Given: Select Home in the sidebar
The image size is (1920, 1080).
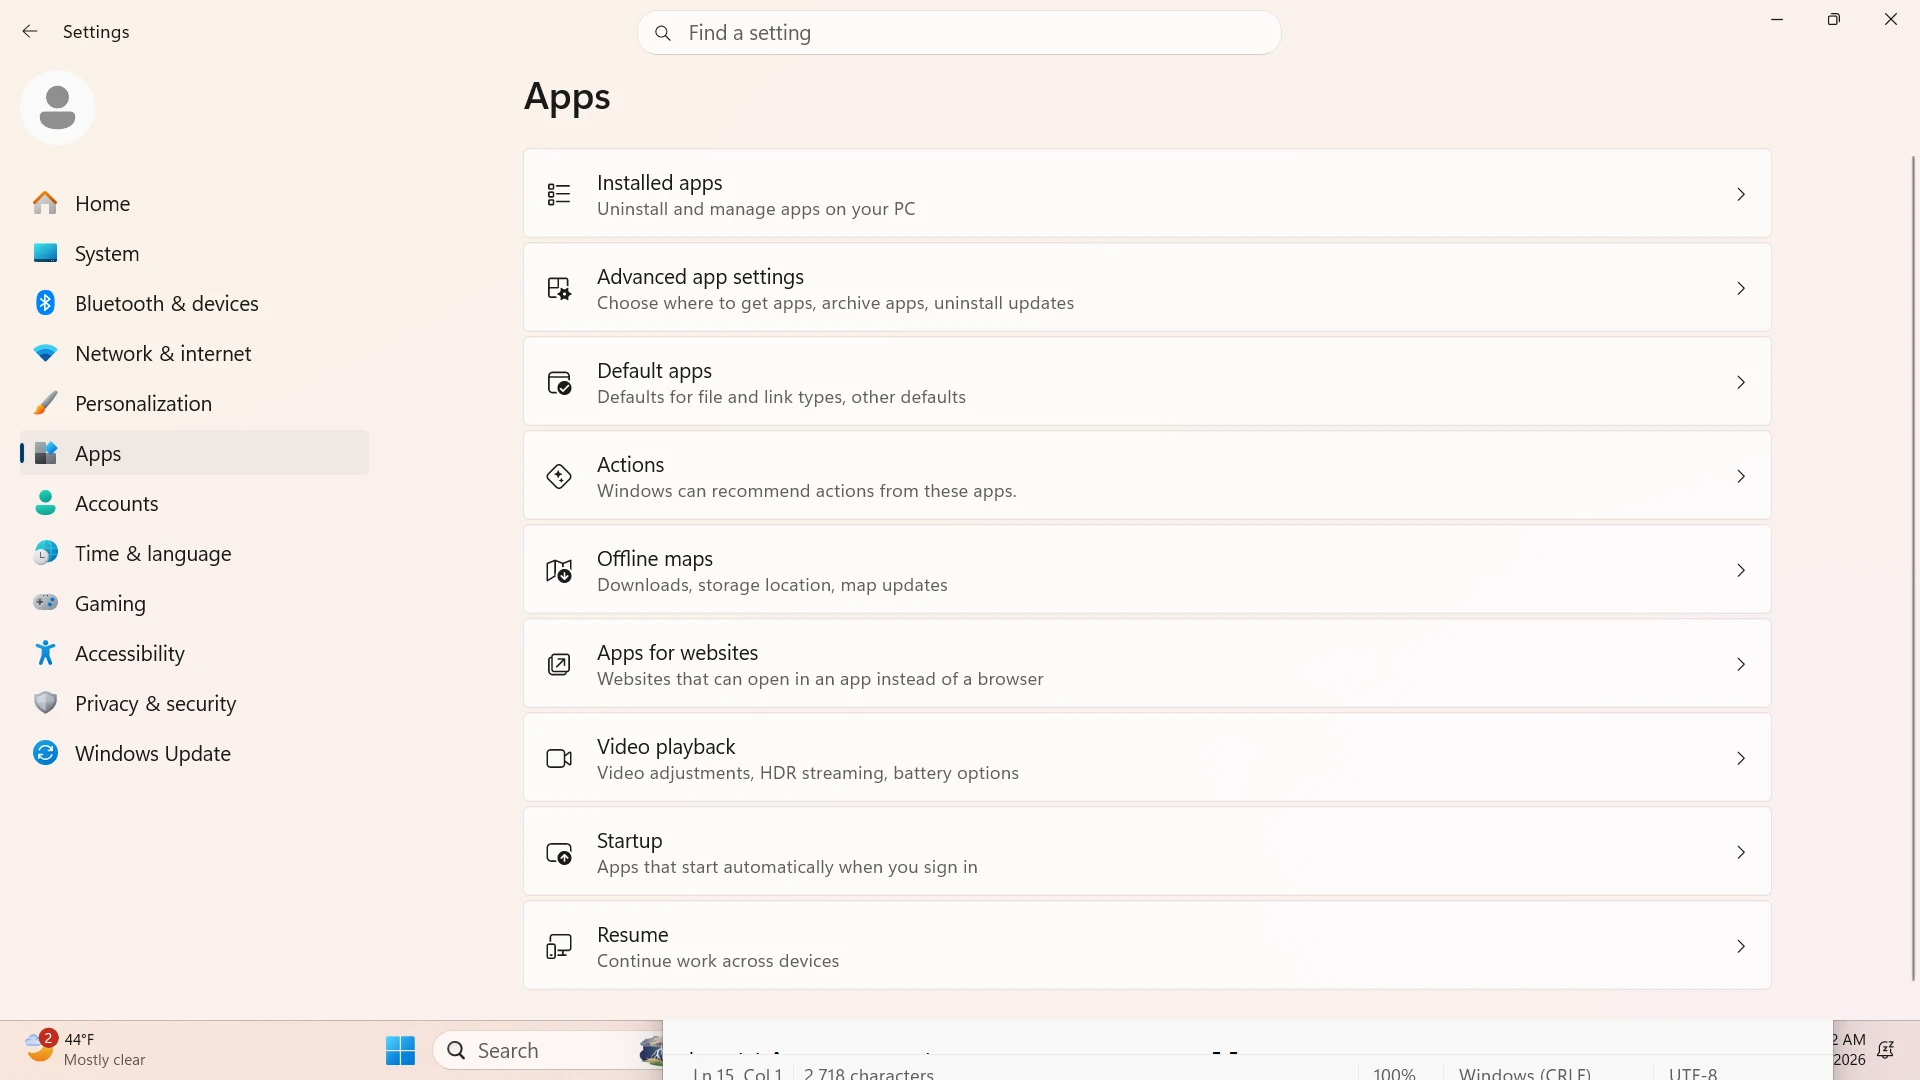Looking at the screenshot, I should coord(194,203).
